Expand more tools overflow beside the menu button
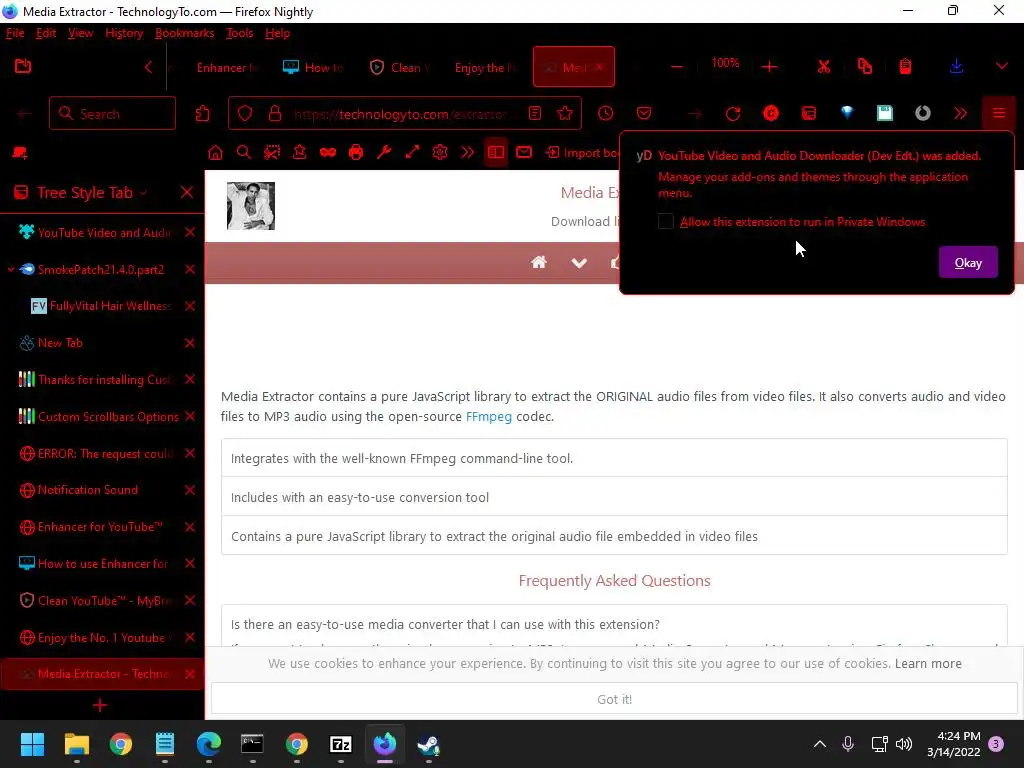This screenshot has width=1024, height=768. click(960, 114)
